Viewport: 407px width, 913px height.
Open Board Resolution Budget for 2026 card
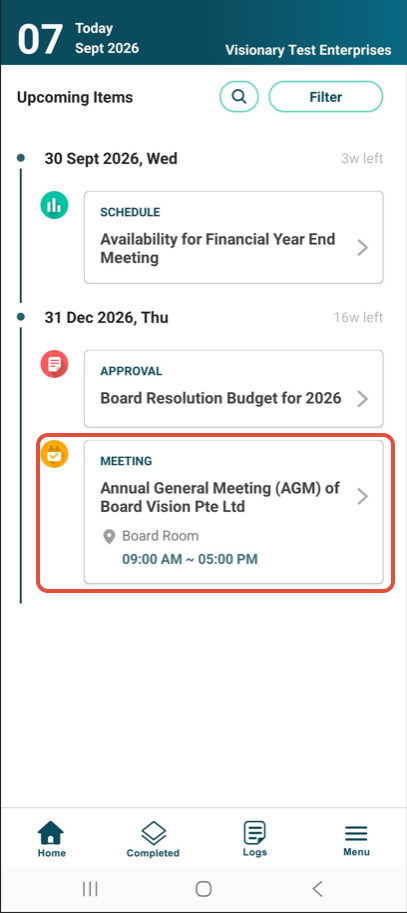(233, 388)
